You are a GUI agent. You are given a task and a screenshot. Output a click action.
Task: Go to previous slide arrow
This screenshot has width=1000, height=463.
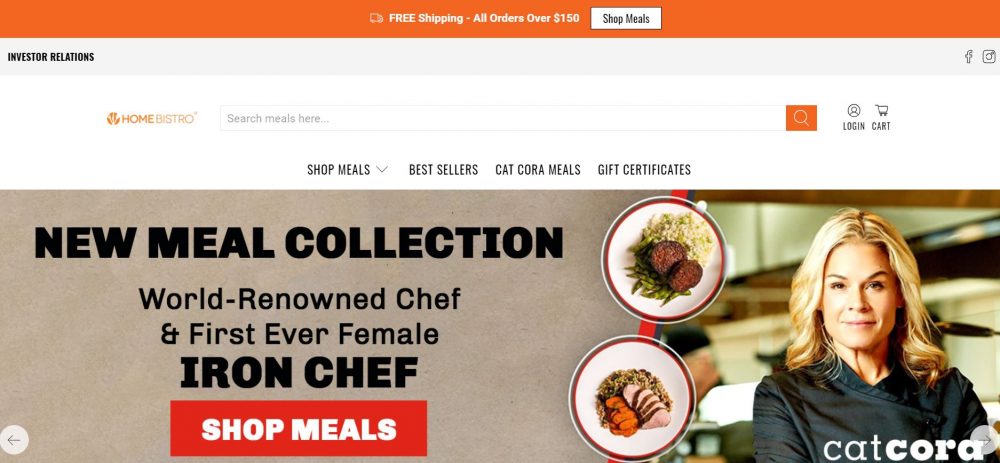coord(14,440)
